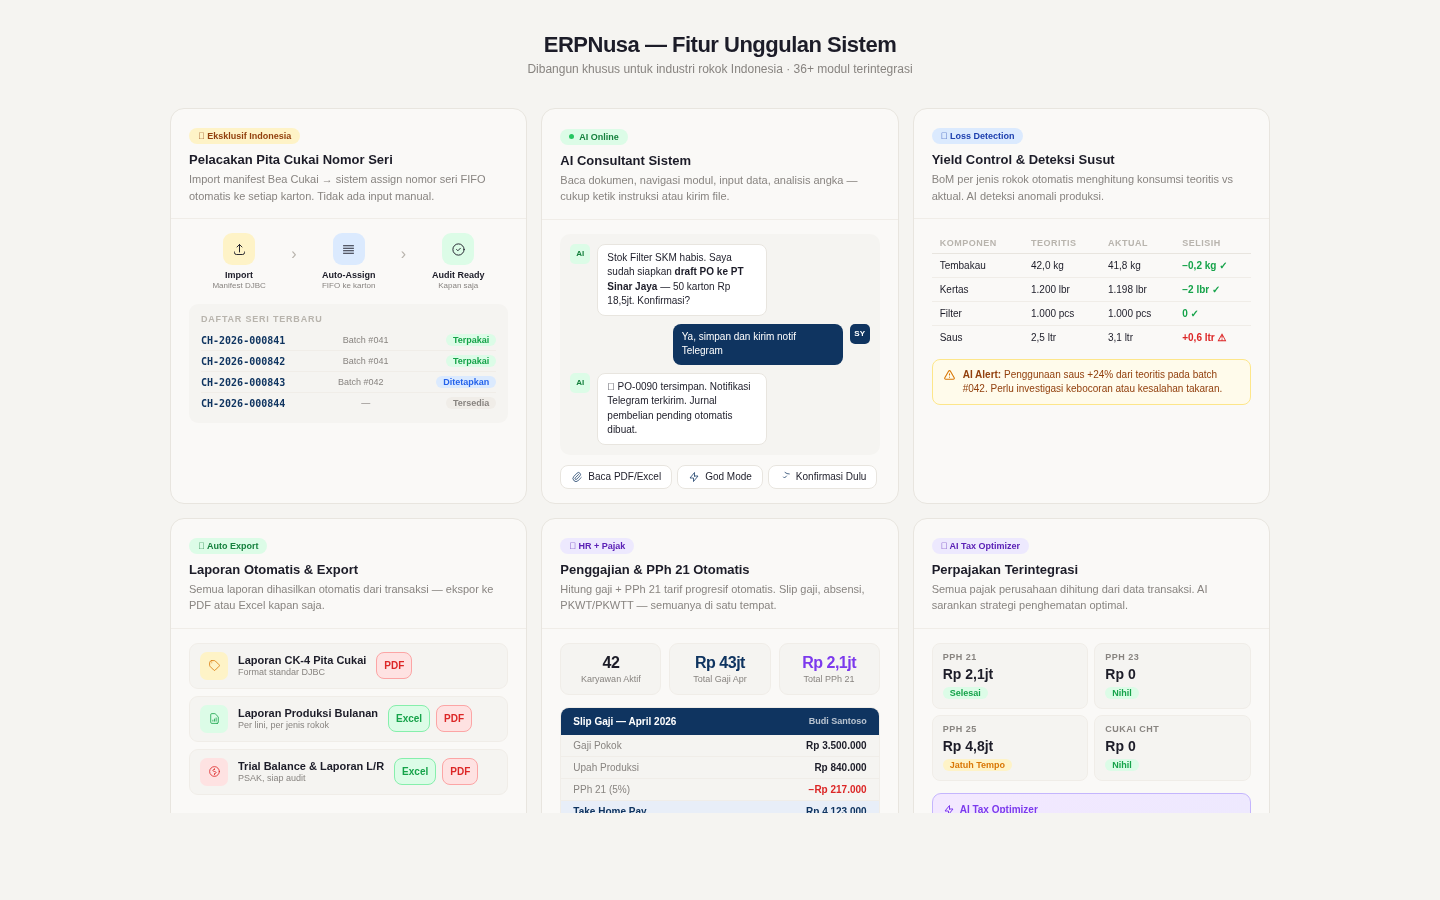Select serial number CH-2026-000841
Image resolution: width=1440 pixels, height=900 pixels.
tap(243, 341)
